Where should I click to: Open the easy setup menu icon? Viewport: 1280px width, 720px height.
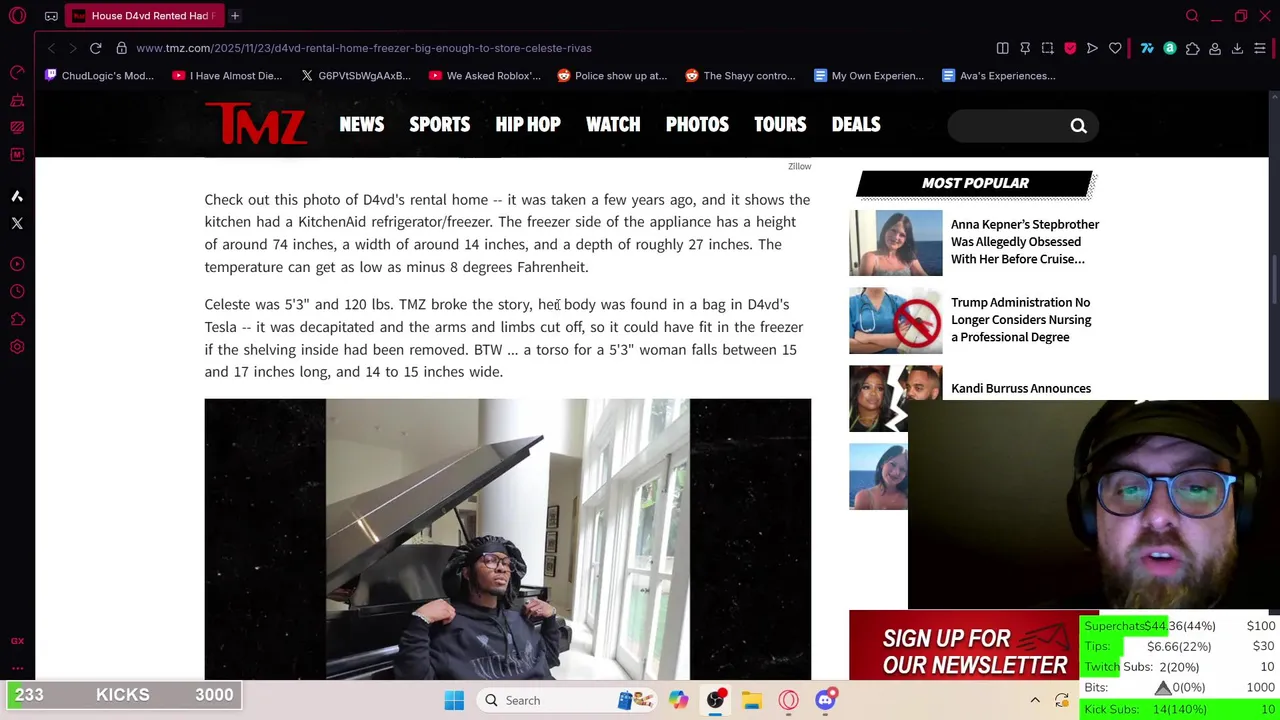tap(1260, 48)
